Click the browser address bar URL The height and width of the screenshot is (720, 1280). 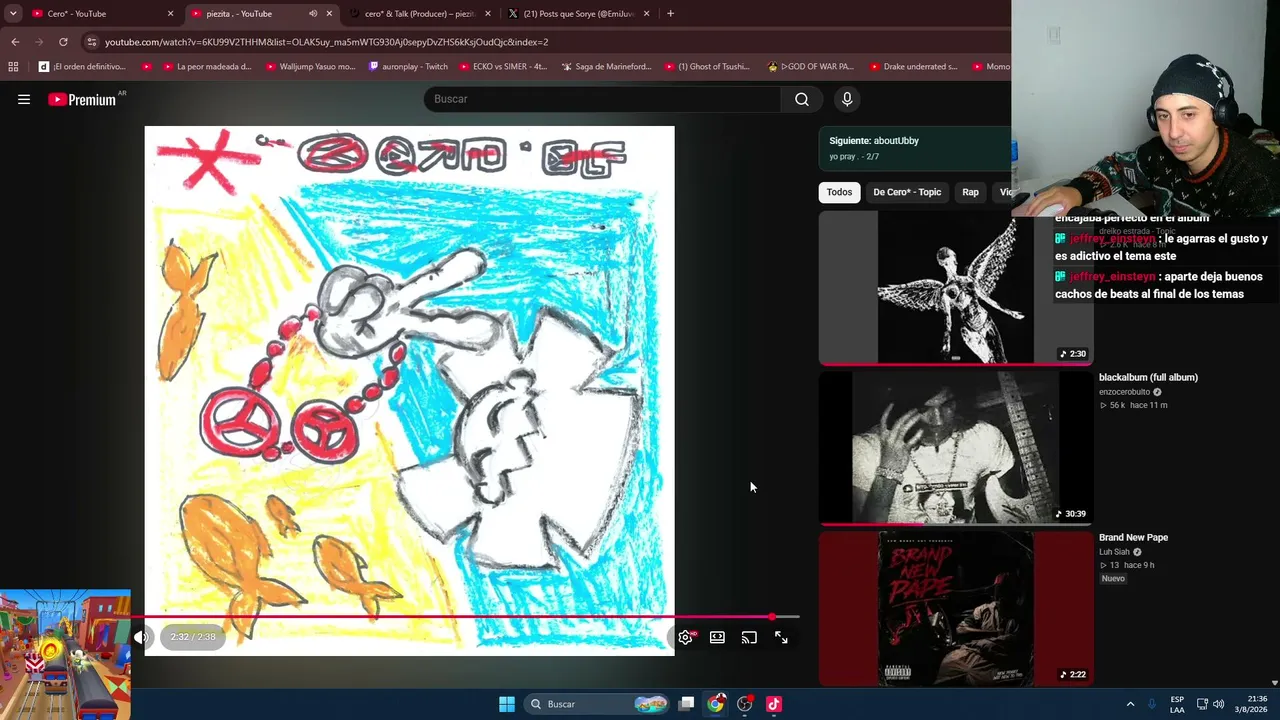click(326, 42)
